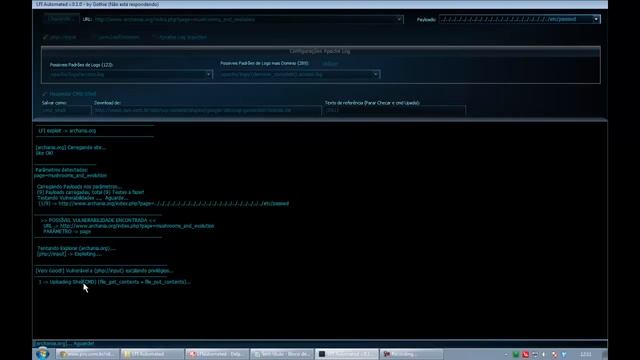Click the taskbar clock
Viewport: 640px width, 360px height.
tap(586, 354)
